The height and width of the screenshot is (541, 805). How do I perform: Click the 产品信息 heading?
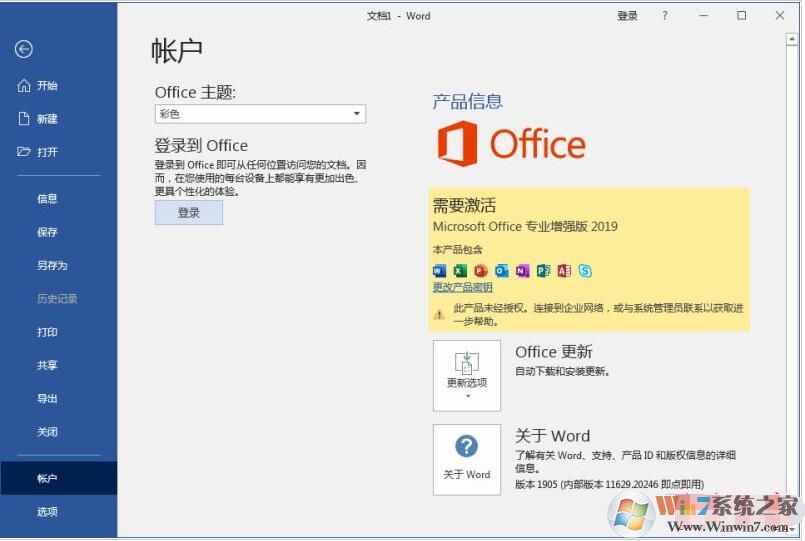(467, 102)
